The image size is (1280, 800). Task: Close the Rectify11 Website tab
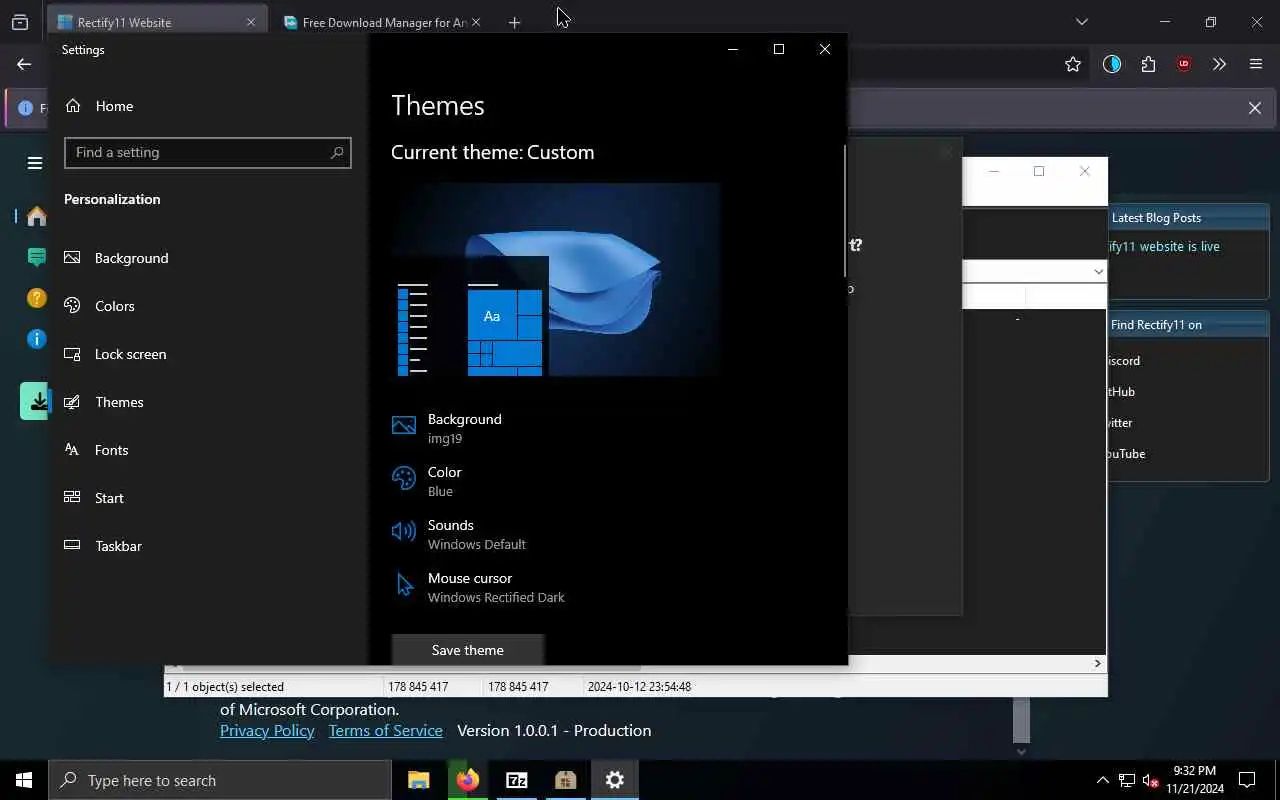pos(251,22)
